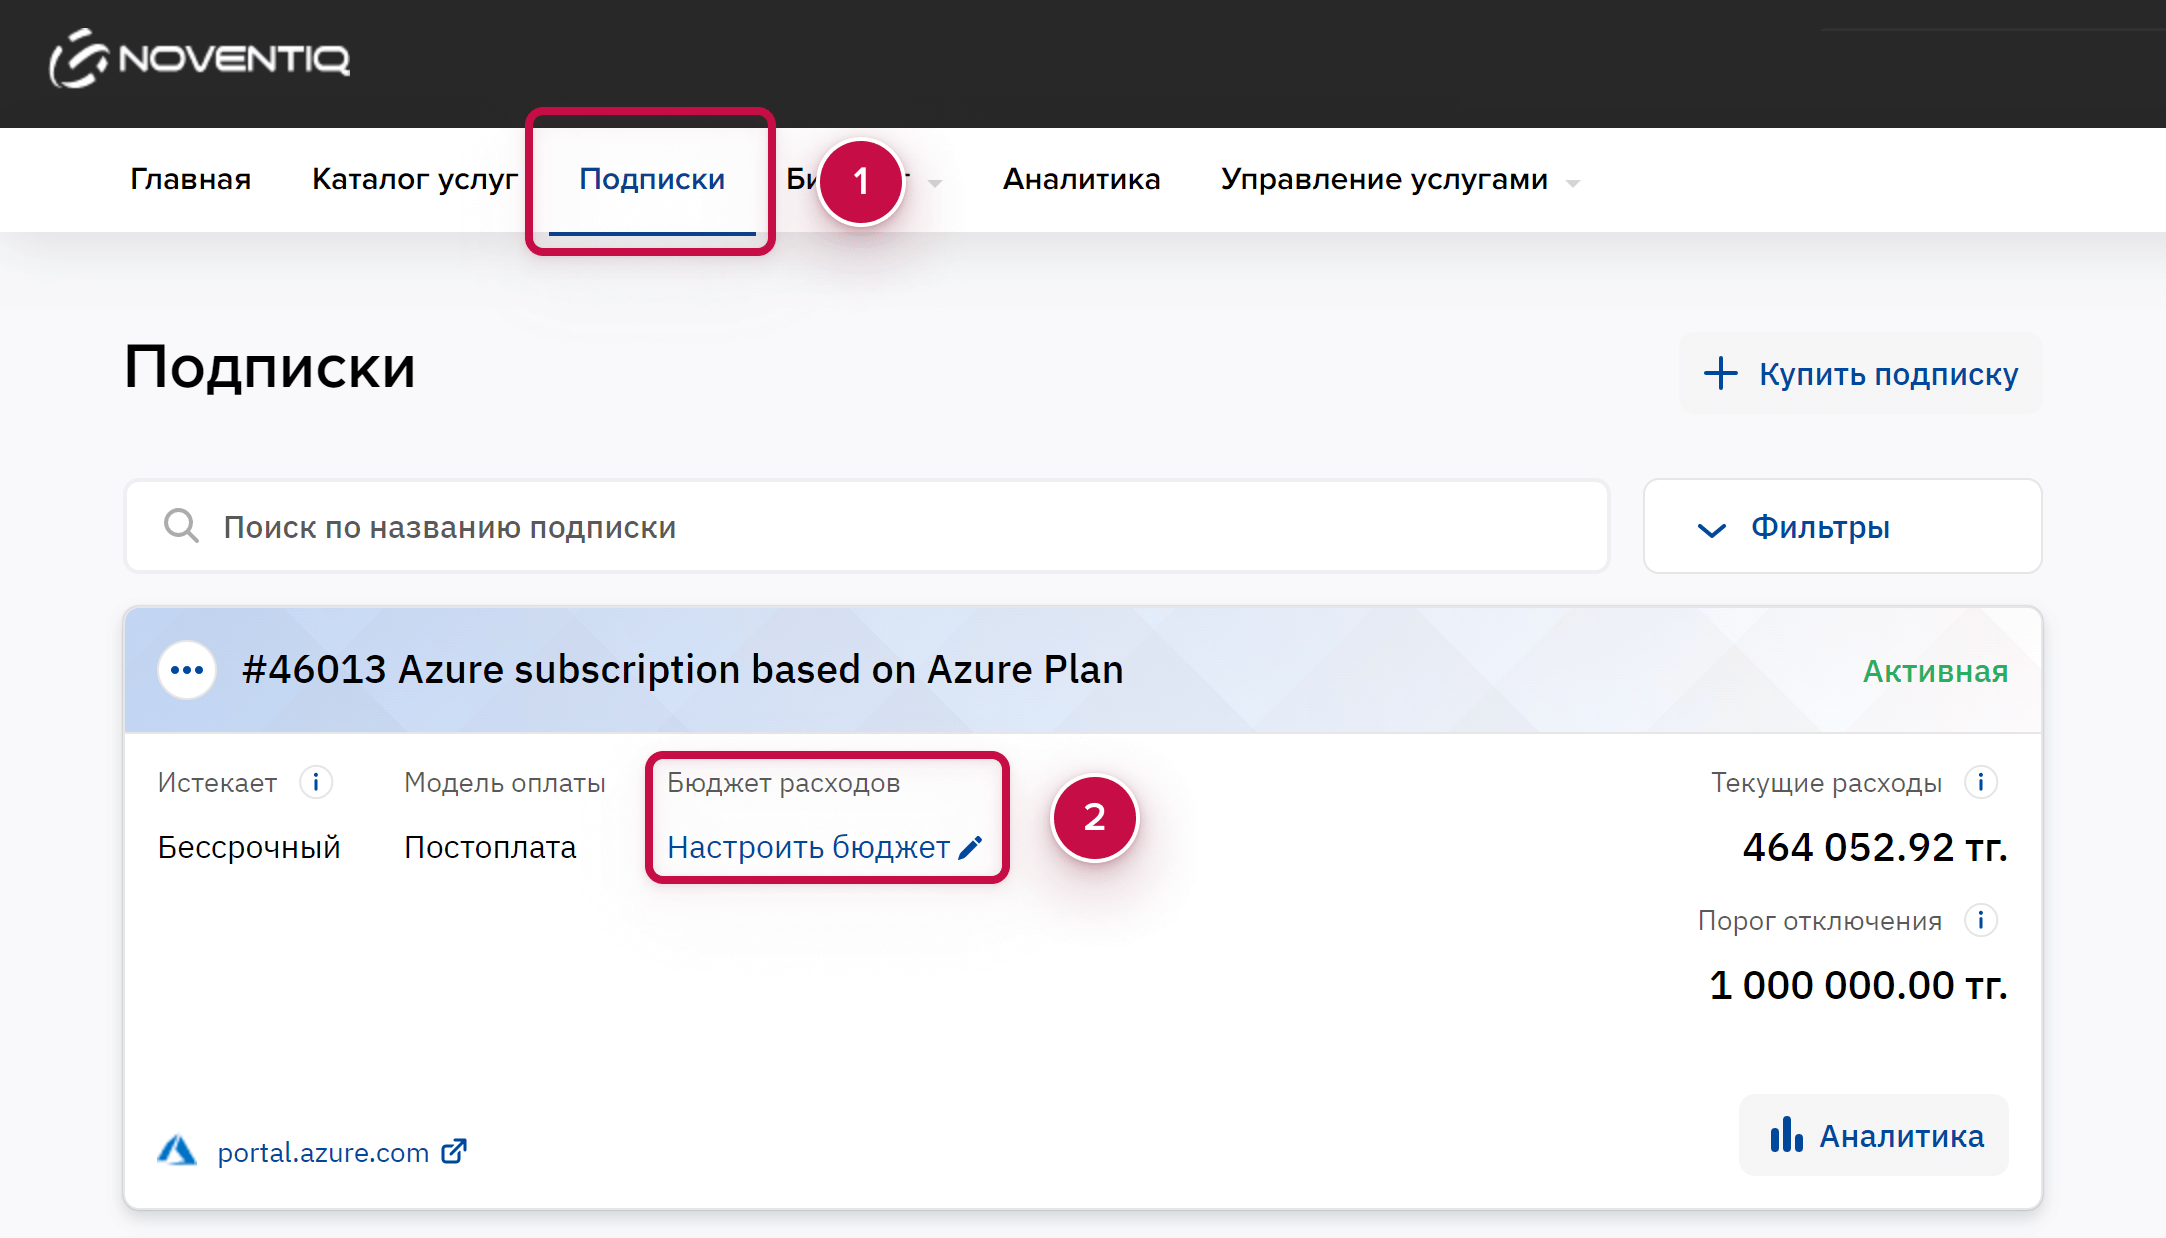Screen dimensions: 2166x1238
Task: Open the Аналитика navigation item
Action: (x=1081, y=180)
